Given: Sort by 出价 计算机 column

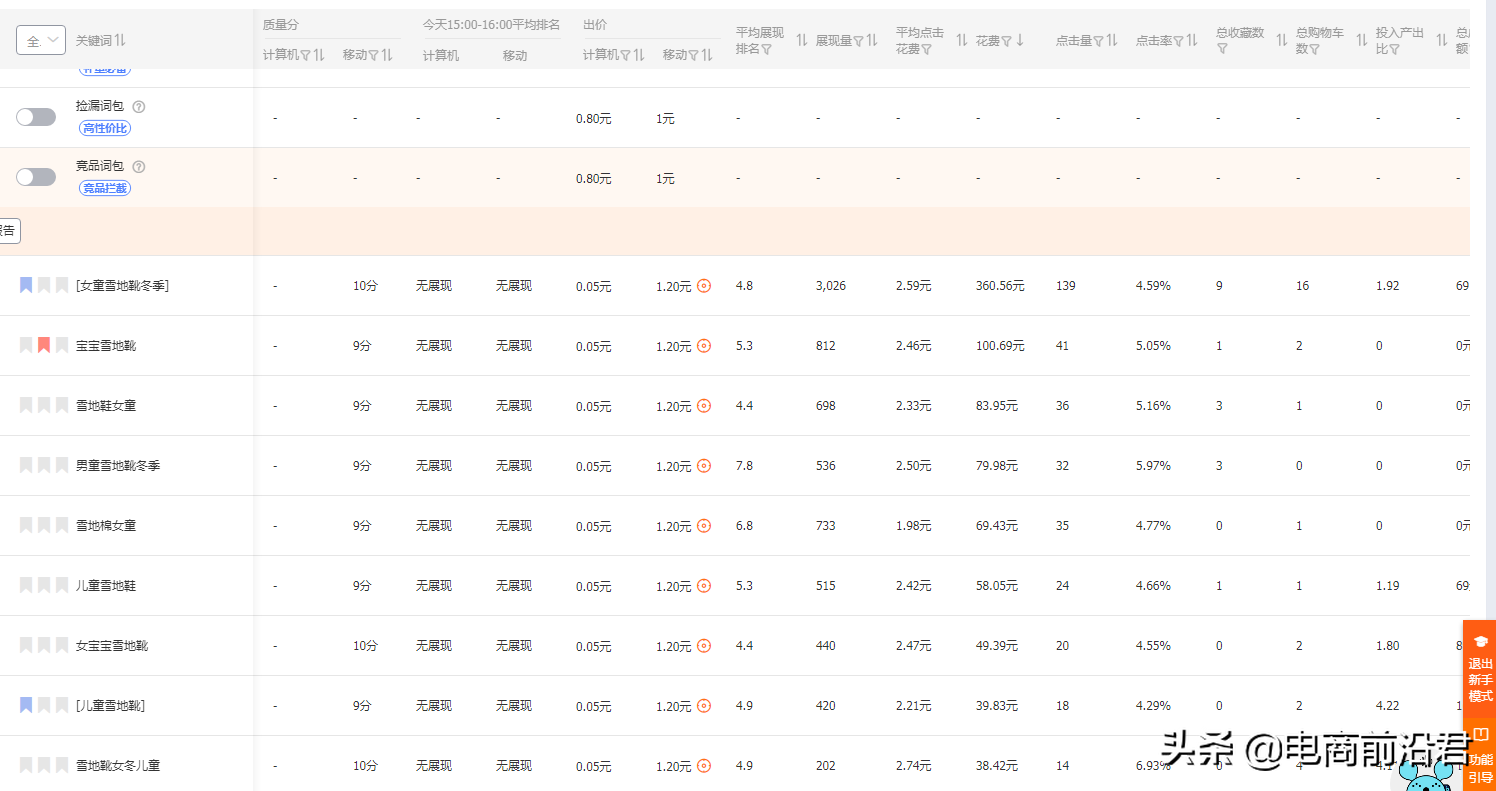Looking at the screenshot, I should pyautogui.click(x=639, y=55).
